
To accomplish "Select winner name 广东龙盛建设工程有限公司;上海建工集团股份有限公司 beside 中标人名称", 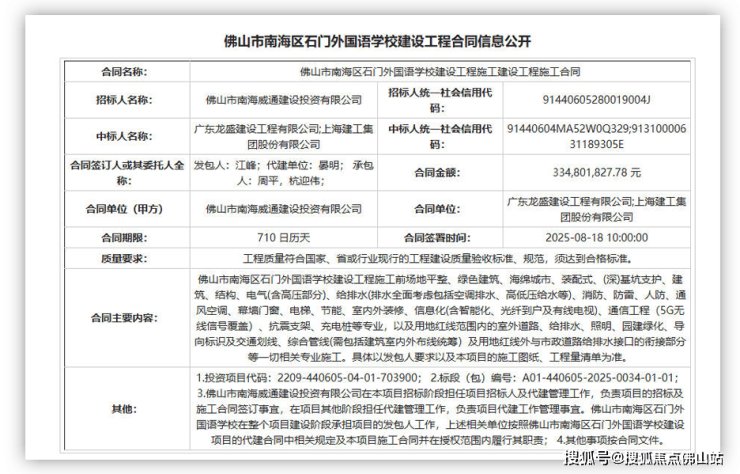I will click(x=284, y=136).
